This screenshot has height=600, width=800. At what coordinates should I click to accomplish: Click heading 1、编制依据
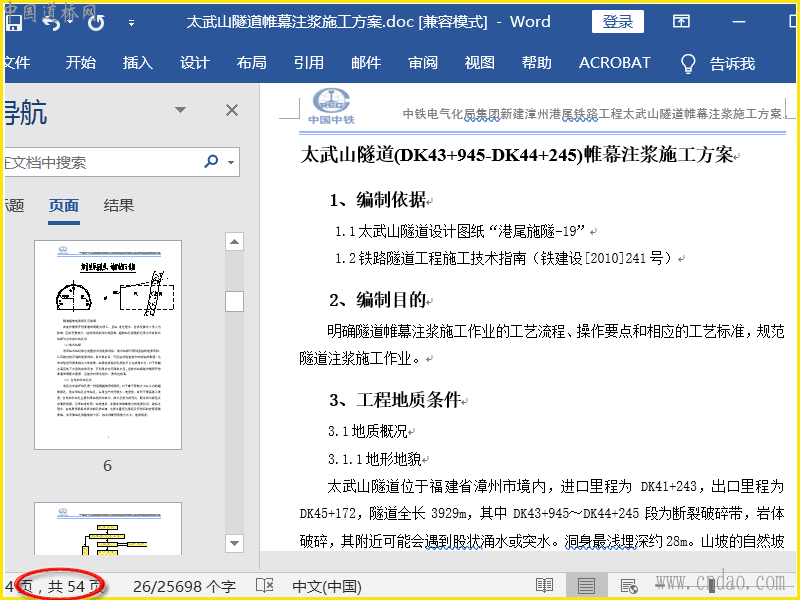pos(378,199)
